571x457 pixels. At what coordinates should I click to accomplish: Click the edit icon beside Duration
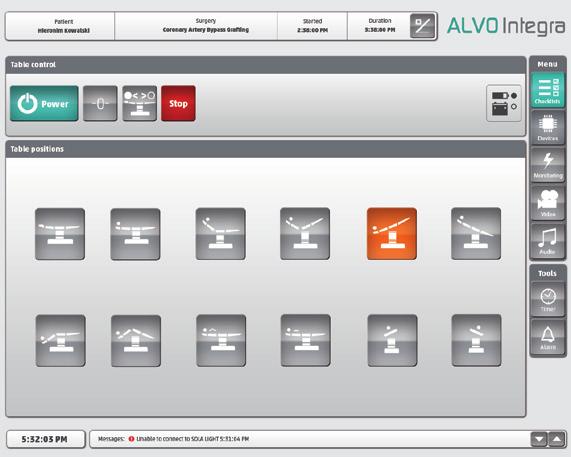tap(422, 26)
